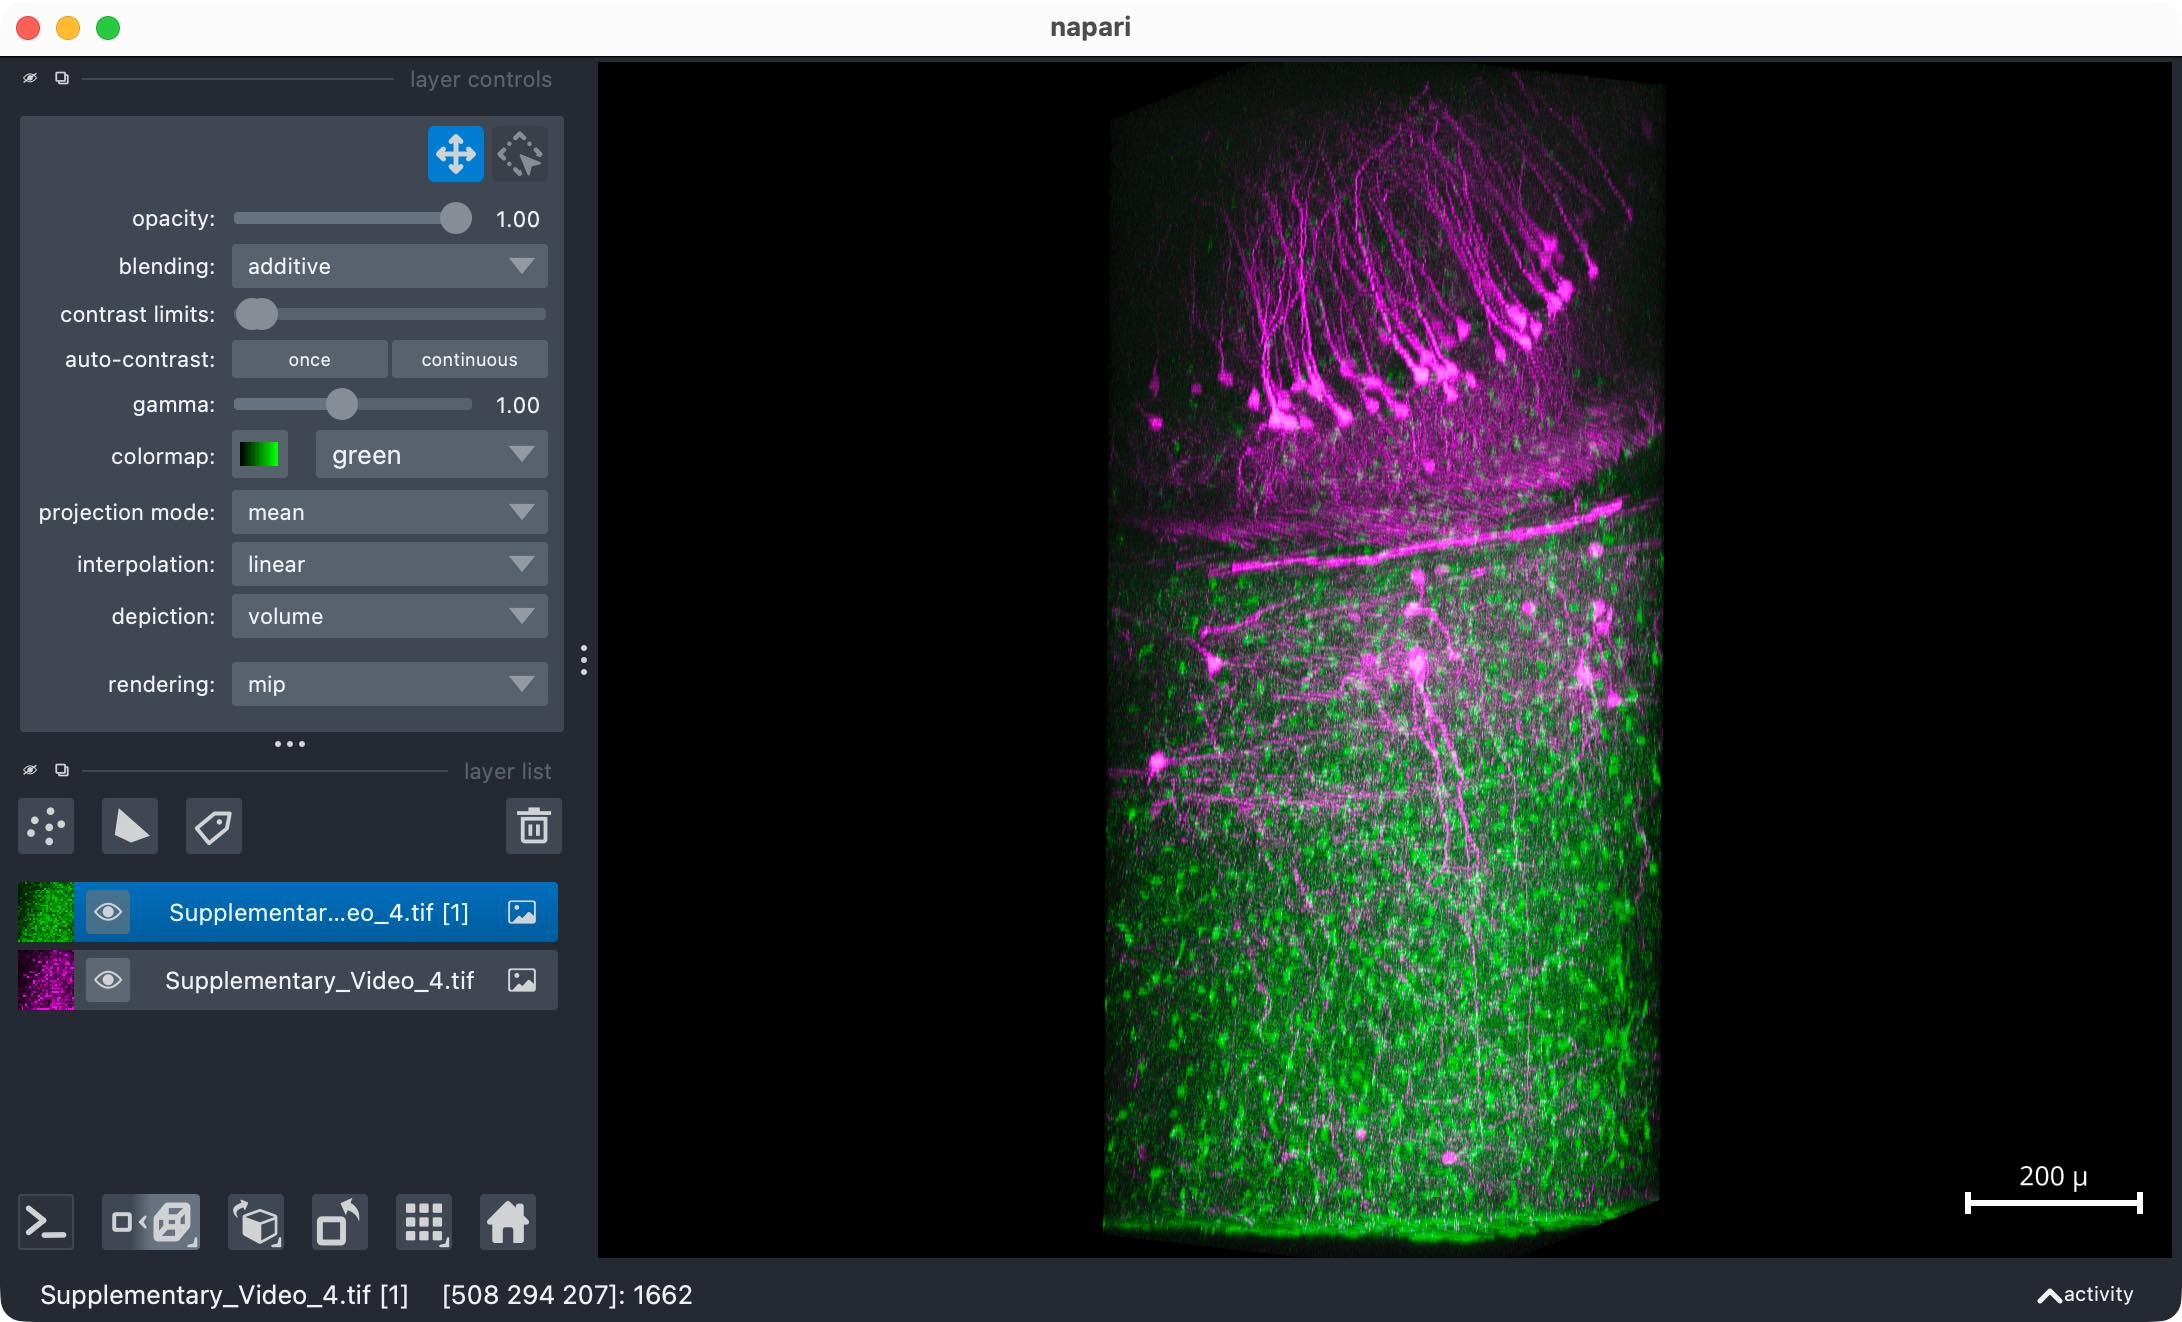Click the gamma slider handle
Image resolution: width=2182 pixels, height=1322 pixels.
tap(342, 404)
